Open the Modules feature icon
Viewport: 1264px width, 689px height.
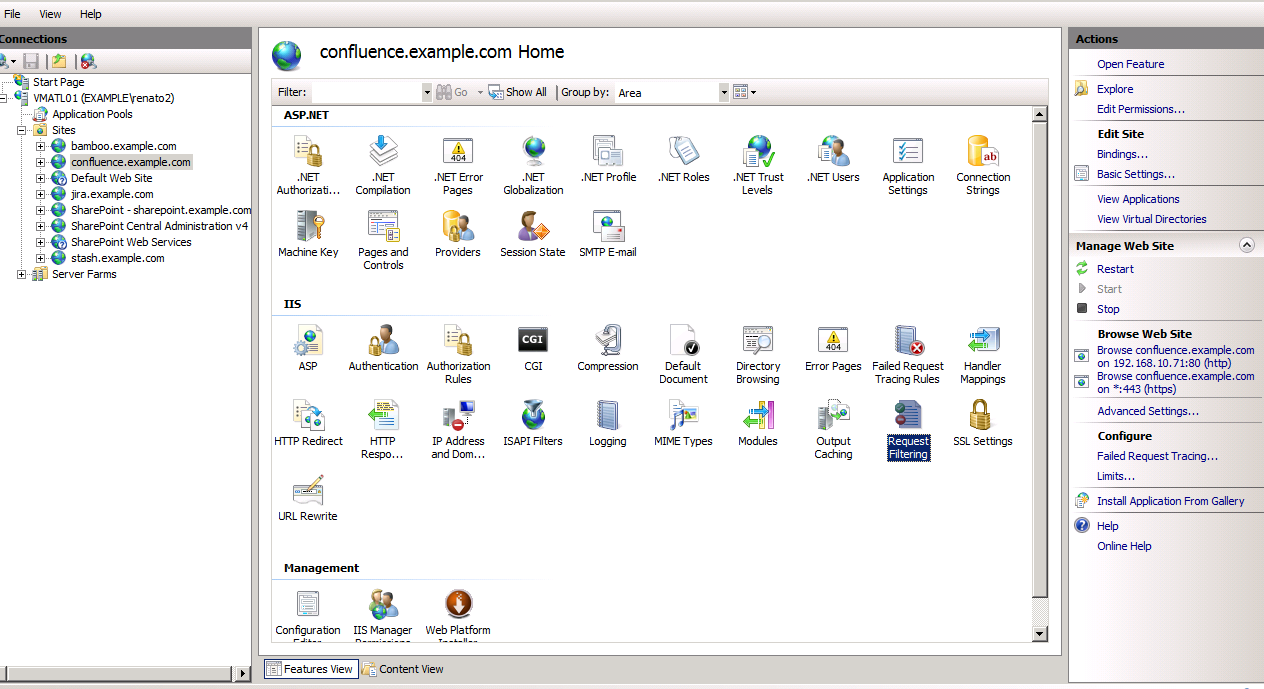758,423
